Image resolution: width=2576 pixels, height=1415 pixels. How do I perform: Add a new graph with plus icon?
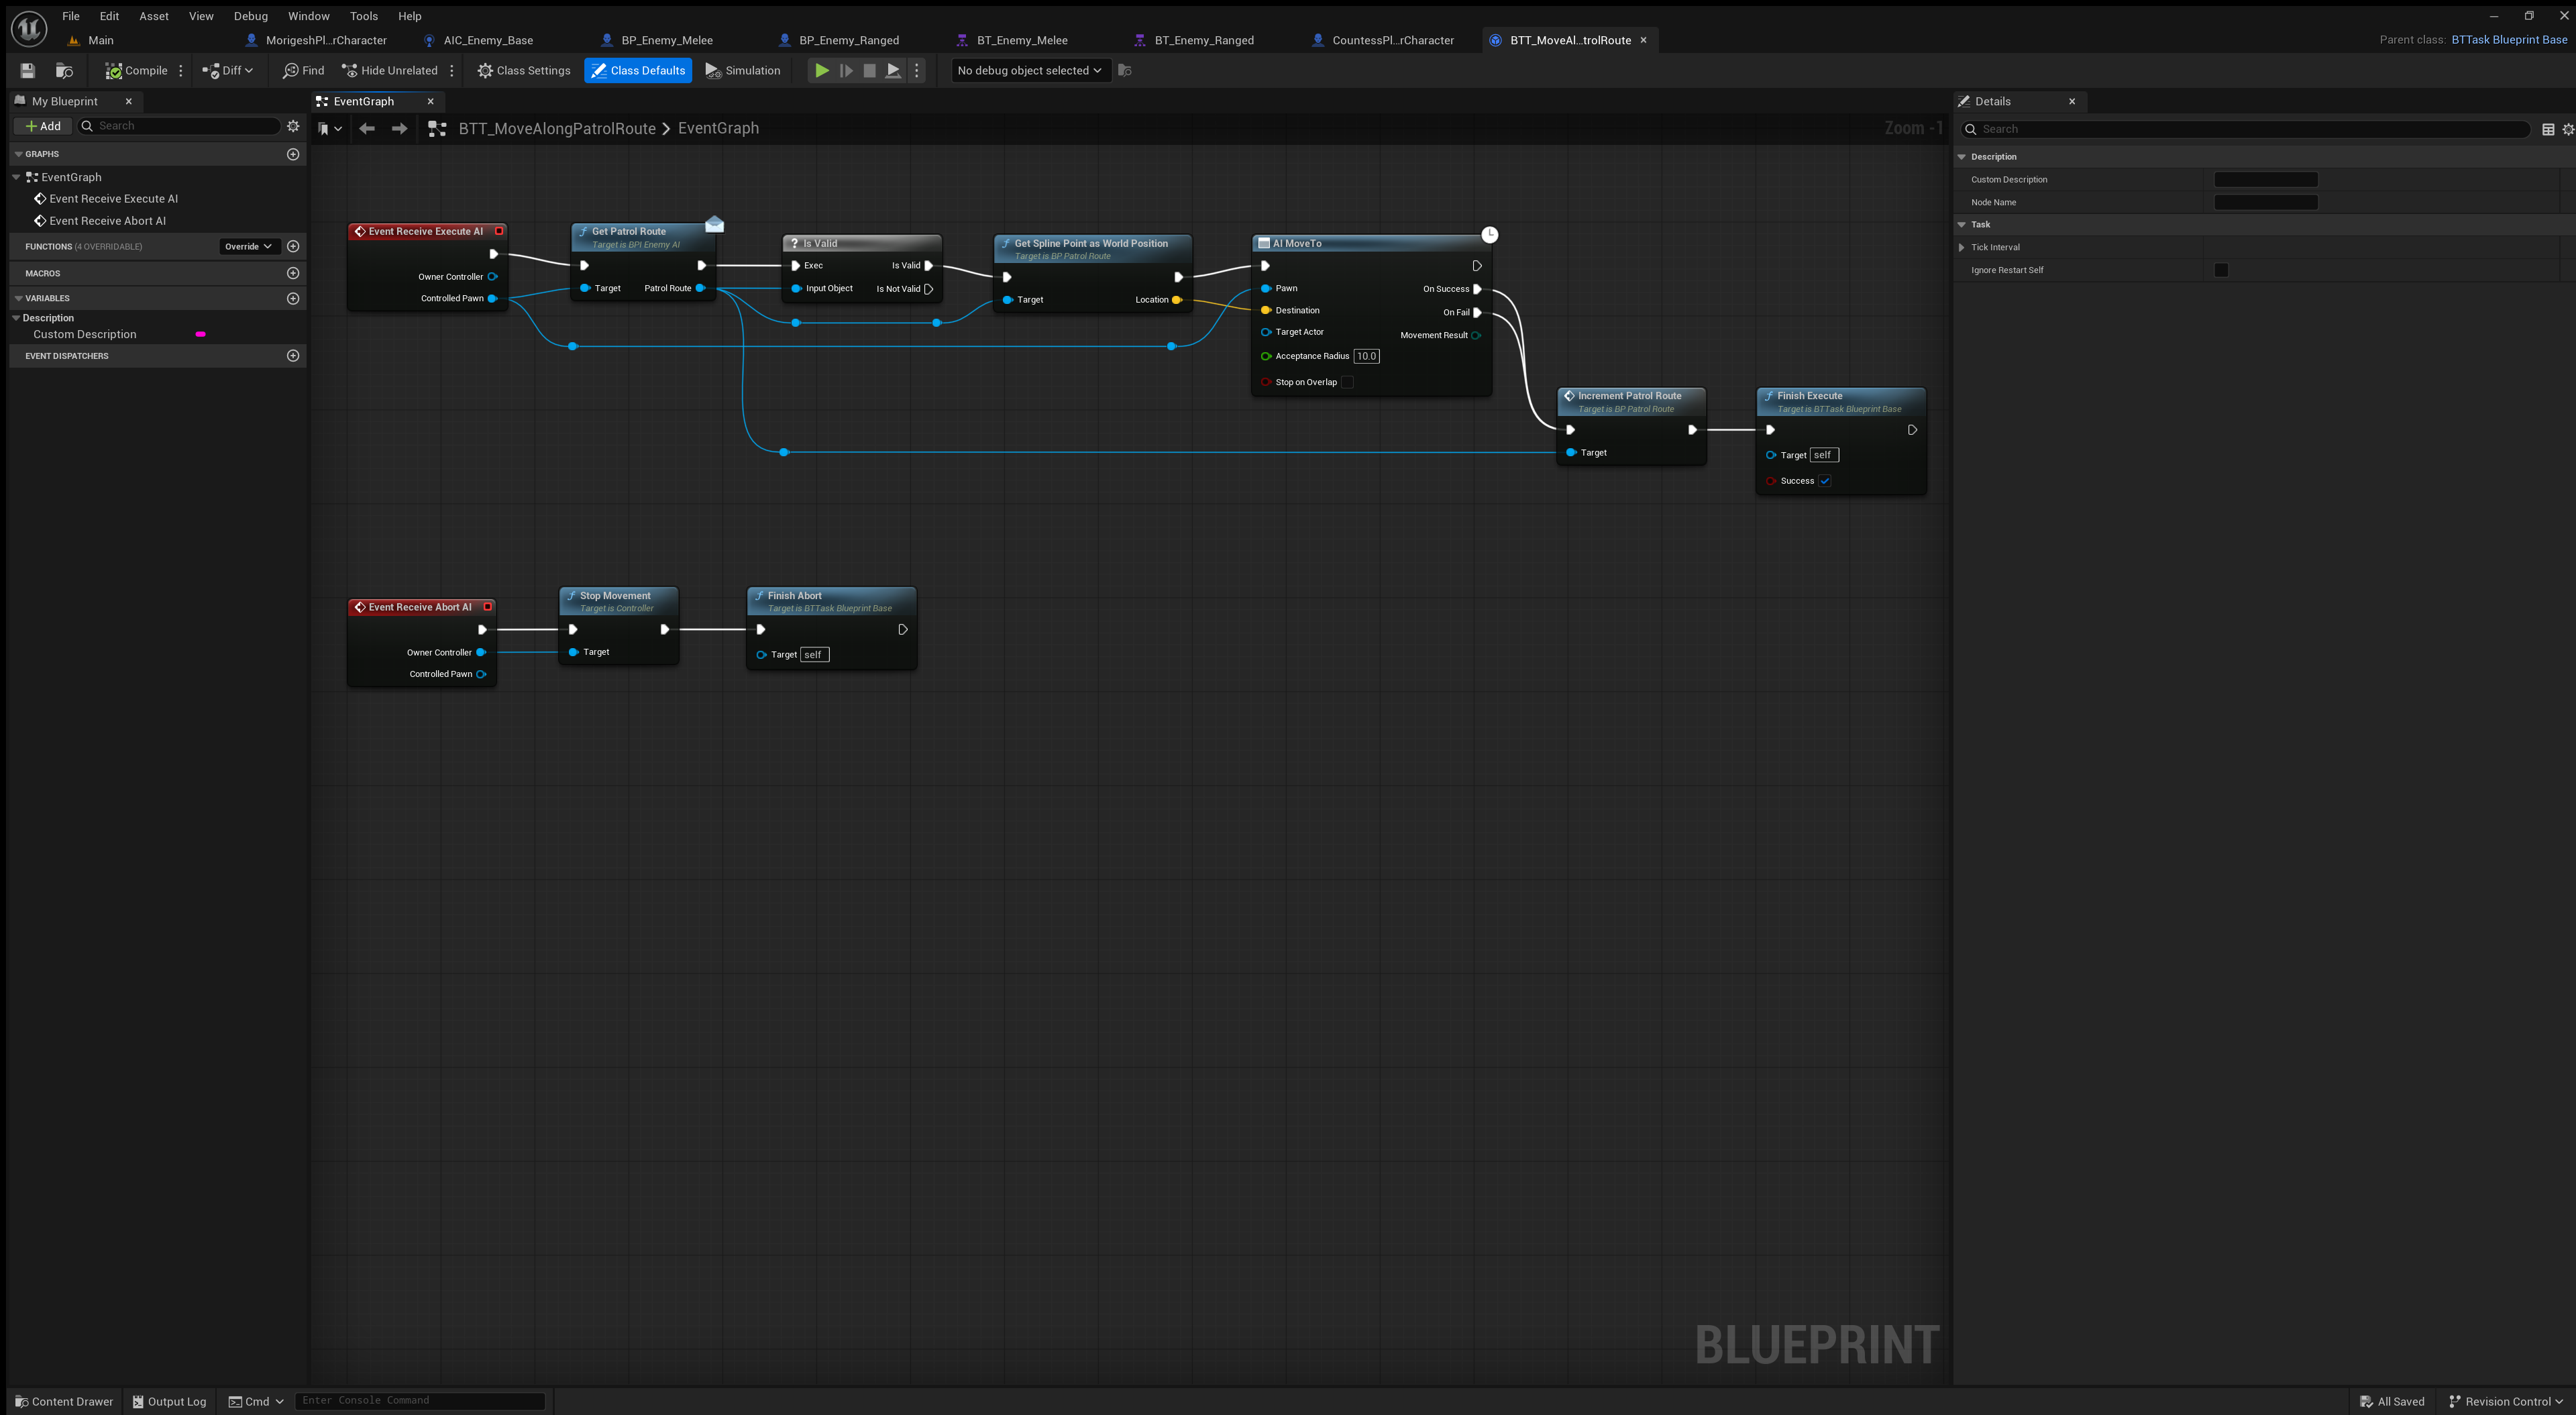click(293, 154)
